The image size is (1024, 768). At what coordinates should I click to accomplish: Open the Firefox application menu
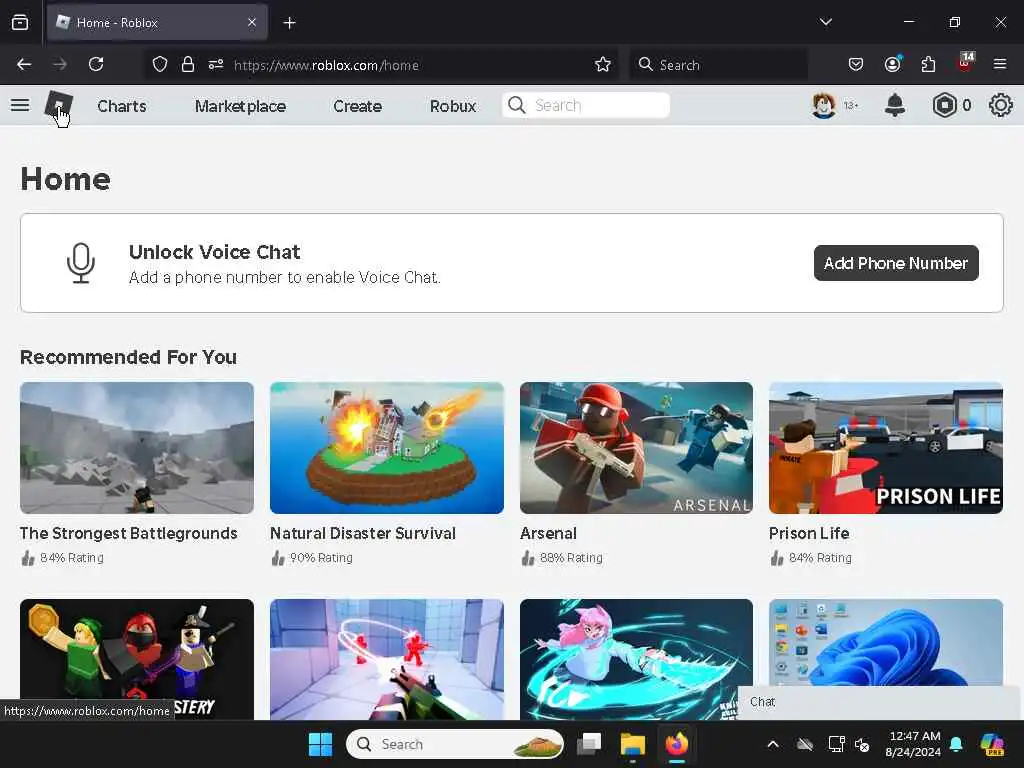[x=1000, y=64]
